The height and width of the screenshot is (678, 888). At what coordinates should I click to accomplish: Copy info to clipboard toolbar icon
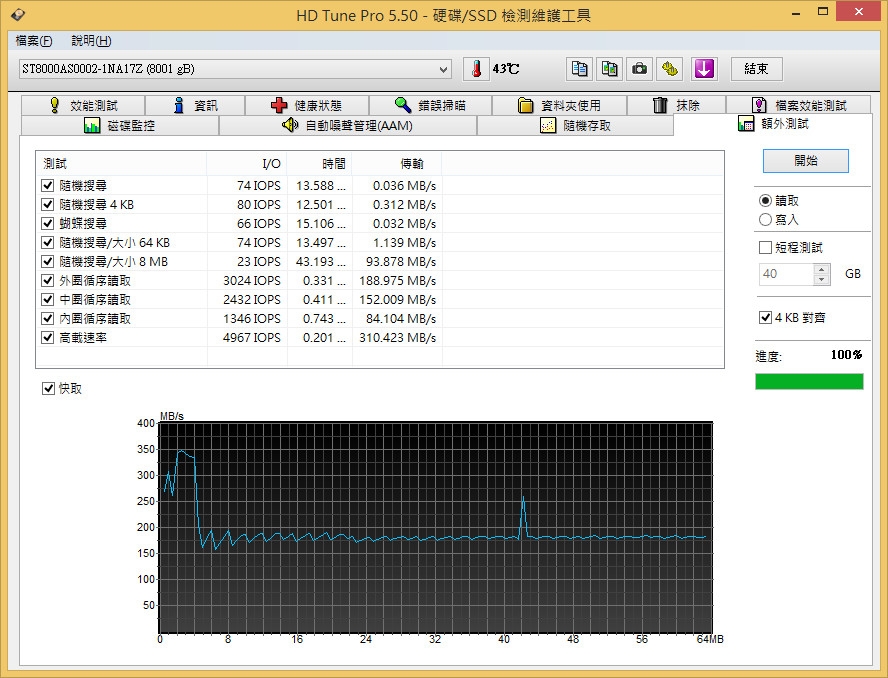point(579,69)
